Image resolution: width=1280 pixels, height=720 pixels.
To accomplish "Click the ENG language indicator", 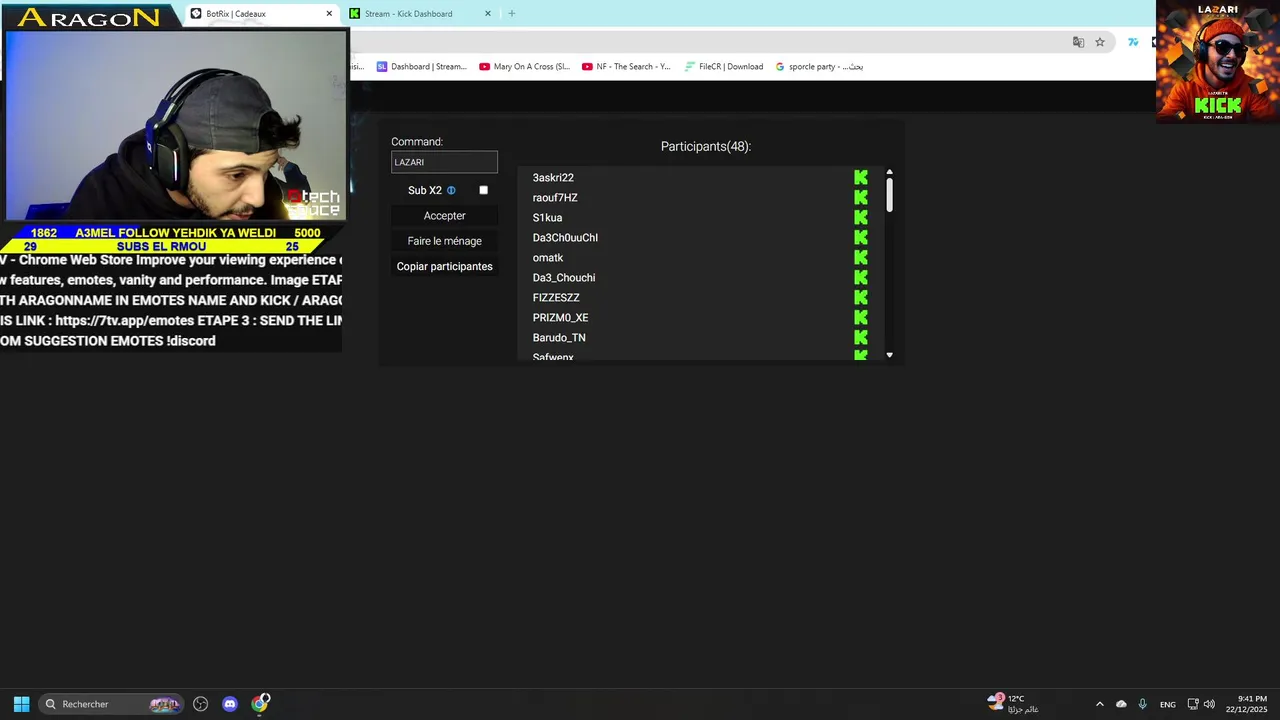I will (1167, 704).
